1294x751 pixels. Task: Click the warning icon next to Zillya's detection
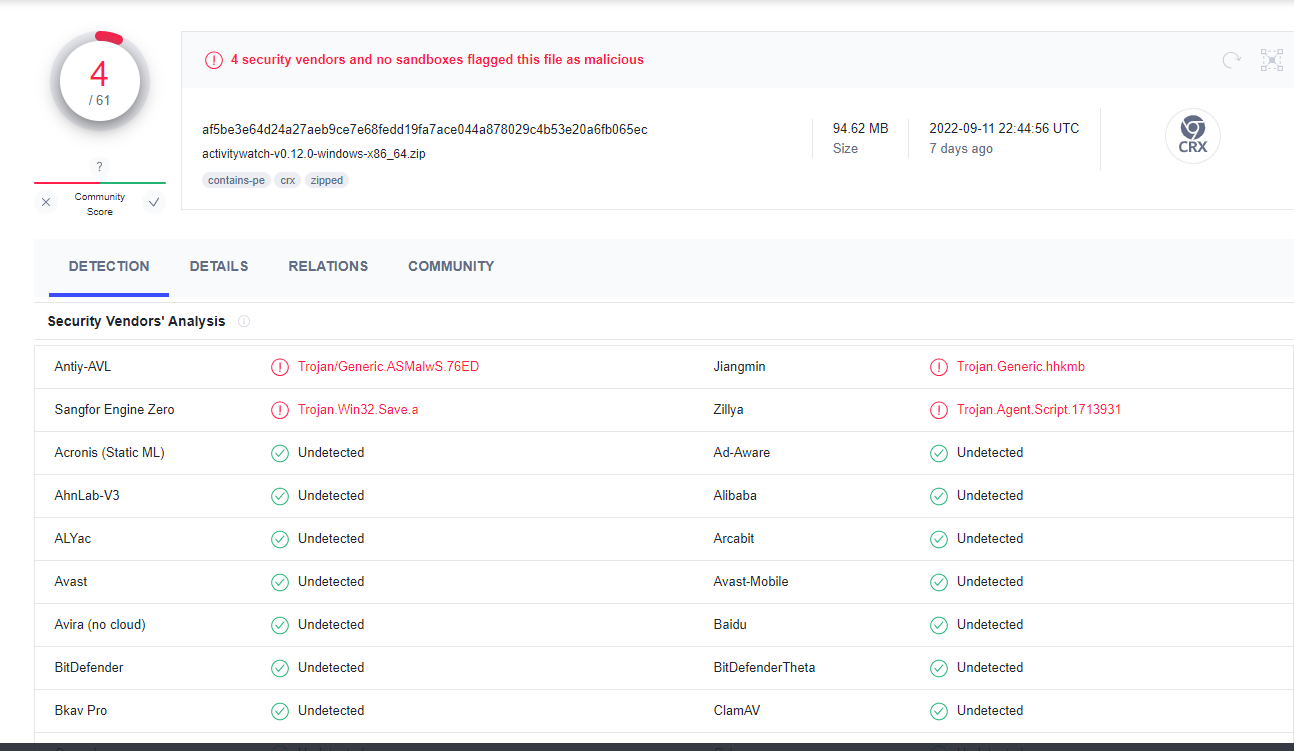[938, 410]
